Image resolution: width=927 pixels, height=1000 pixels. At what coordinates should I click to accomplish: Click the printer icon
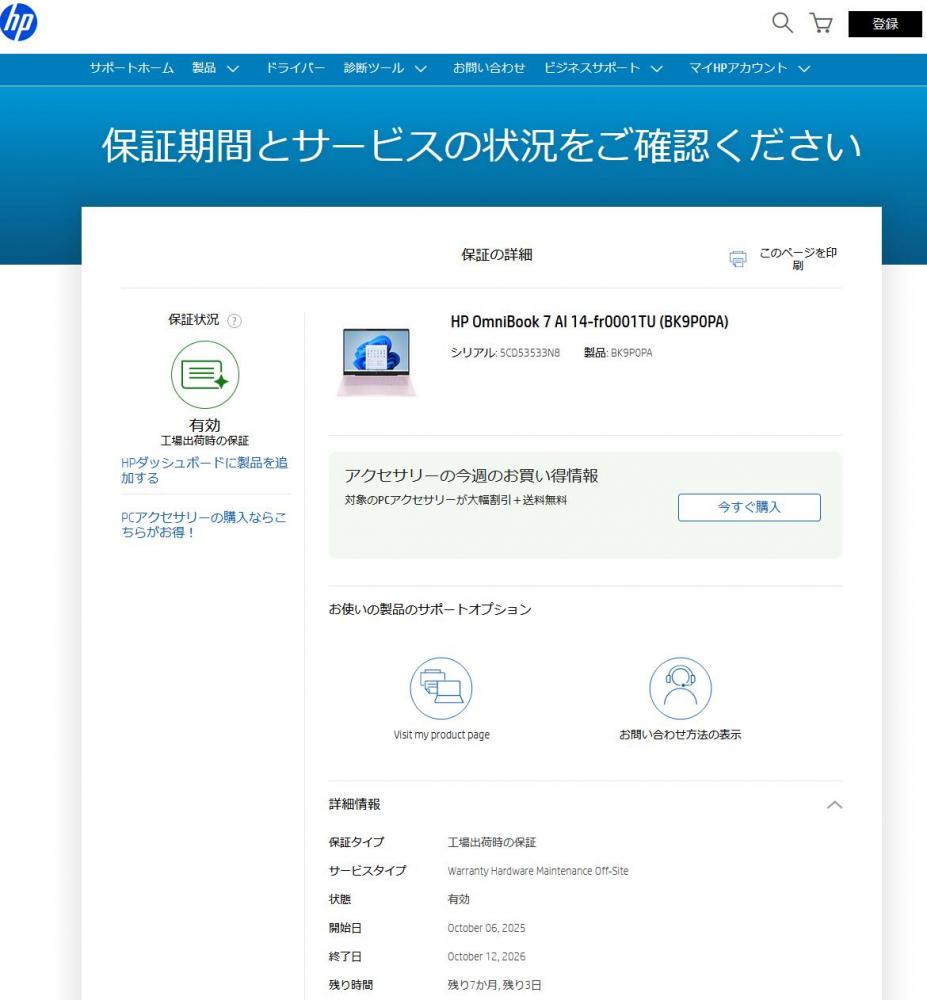point(738,258)
